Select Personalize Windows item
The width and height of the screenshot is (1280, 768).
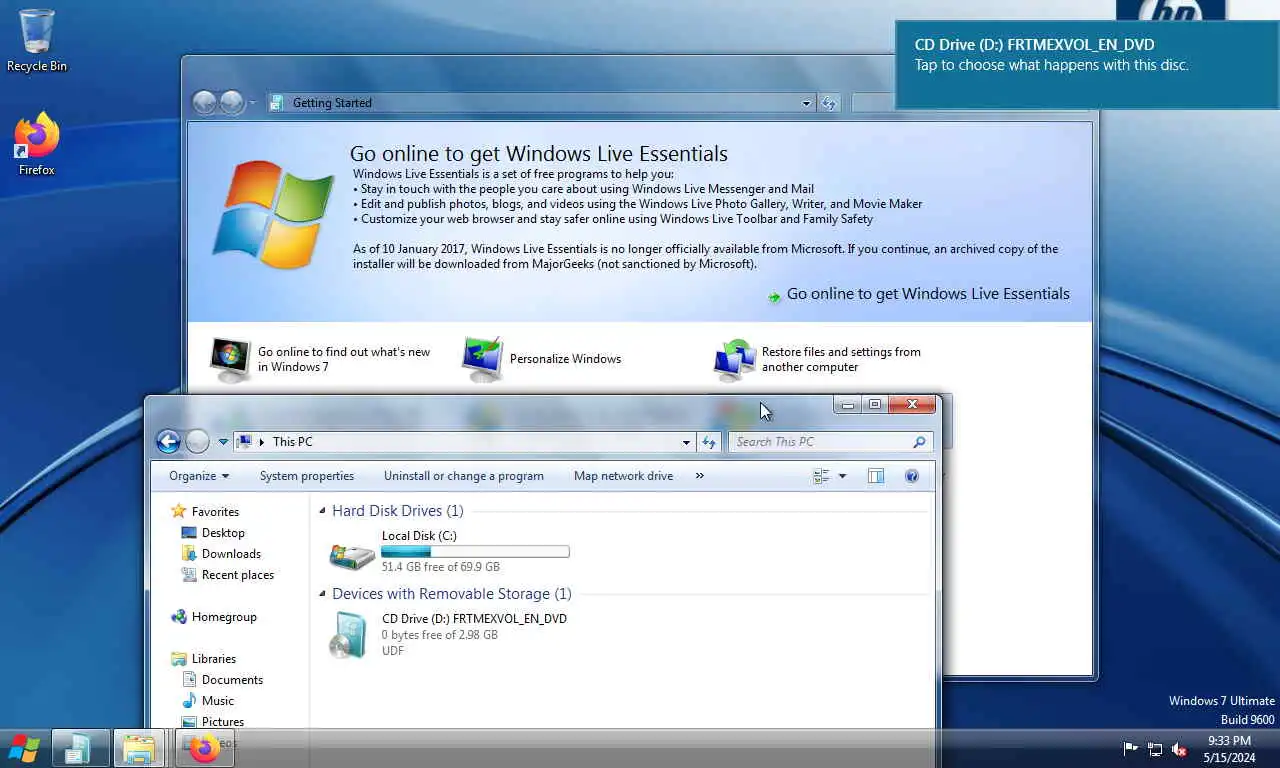[541, 359]
